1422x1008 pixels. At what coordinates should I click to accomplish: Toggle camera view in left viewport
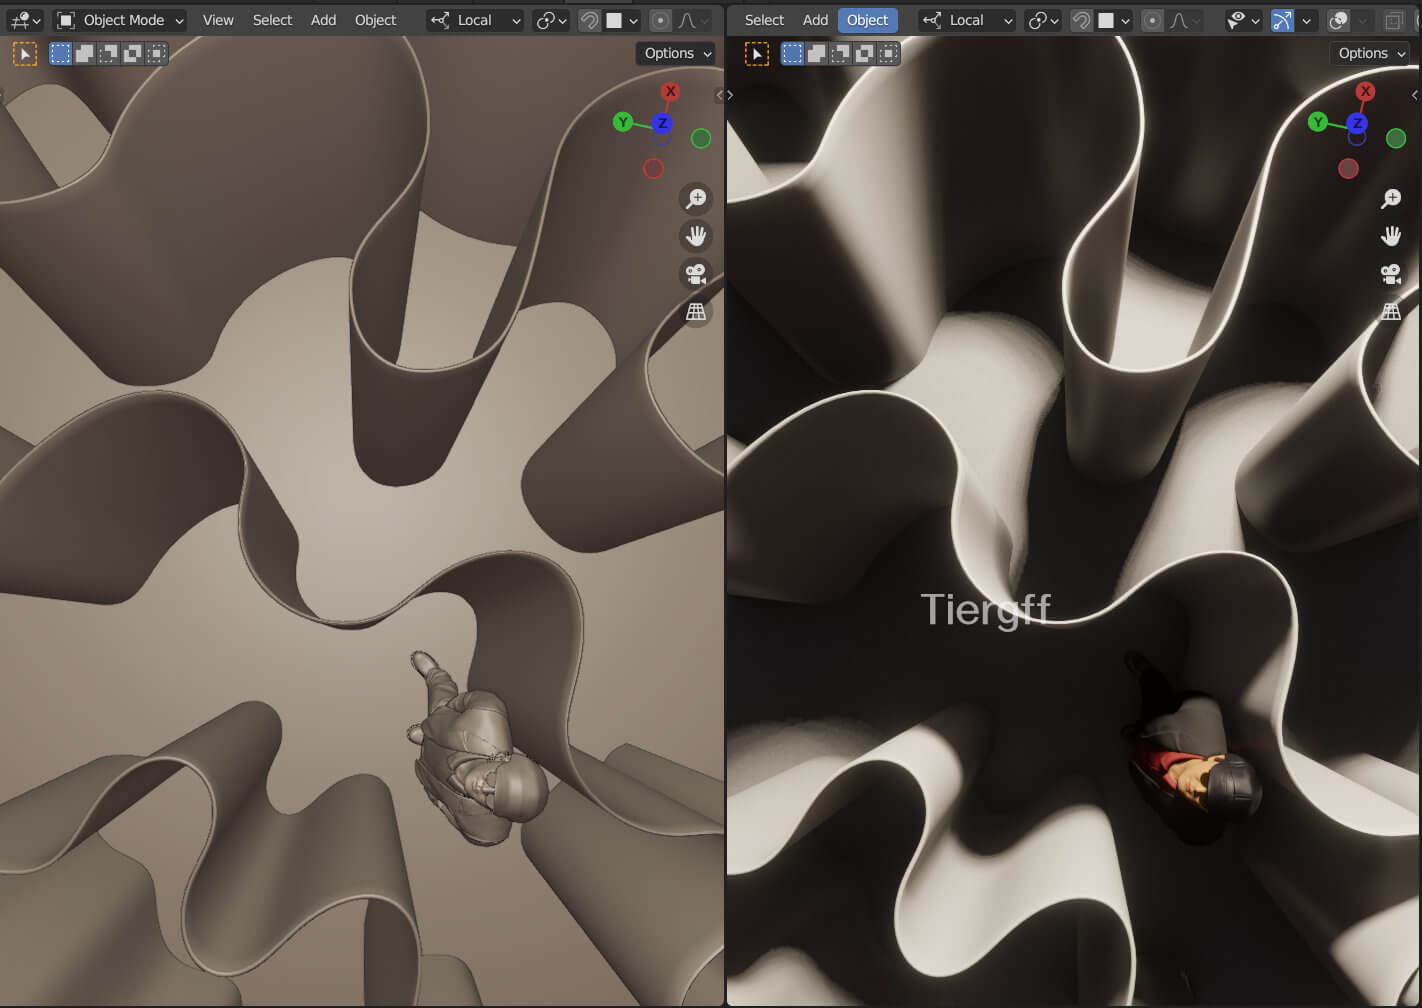[695, 273]
